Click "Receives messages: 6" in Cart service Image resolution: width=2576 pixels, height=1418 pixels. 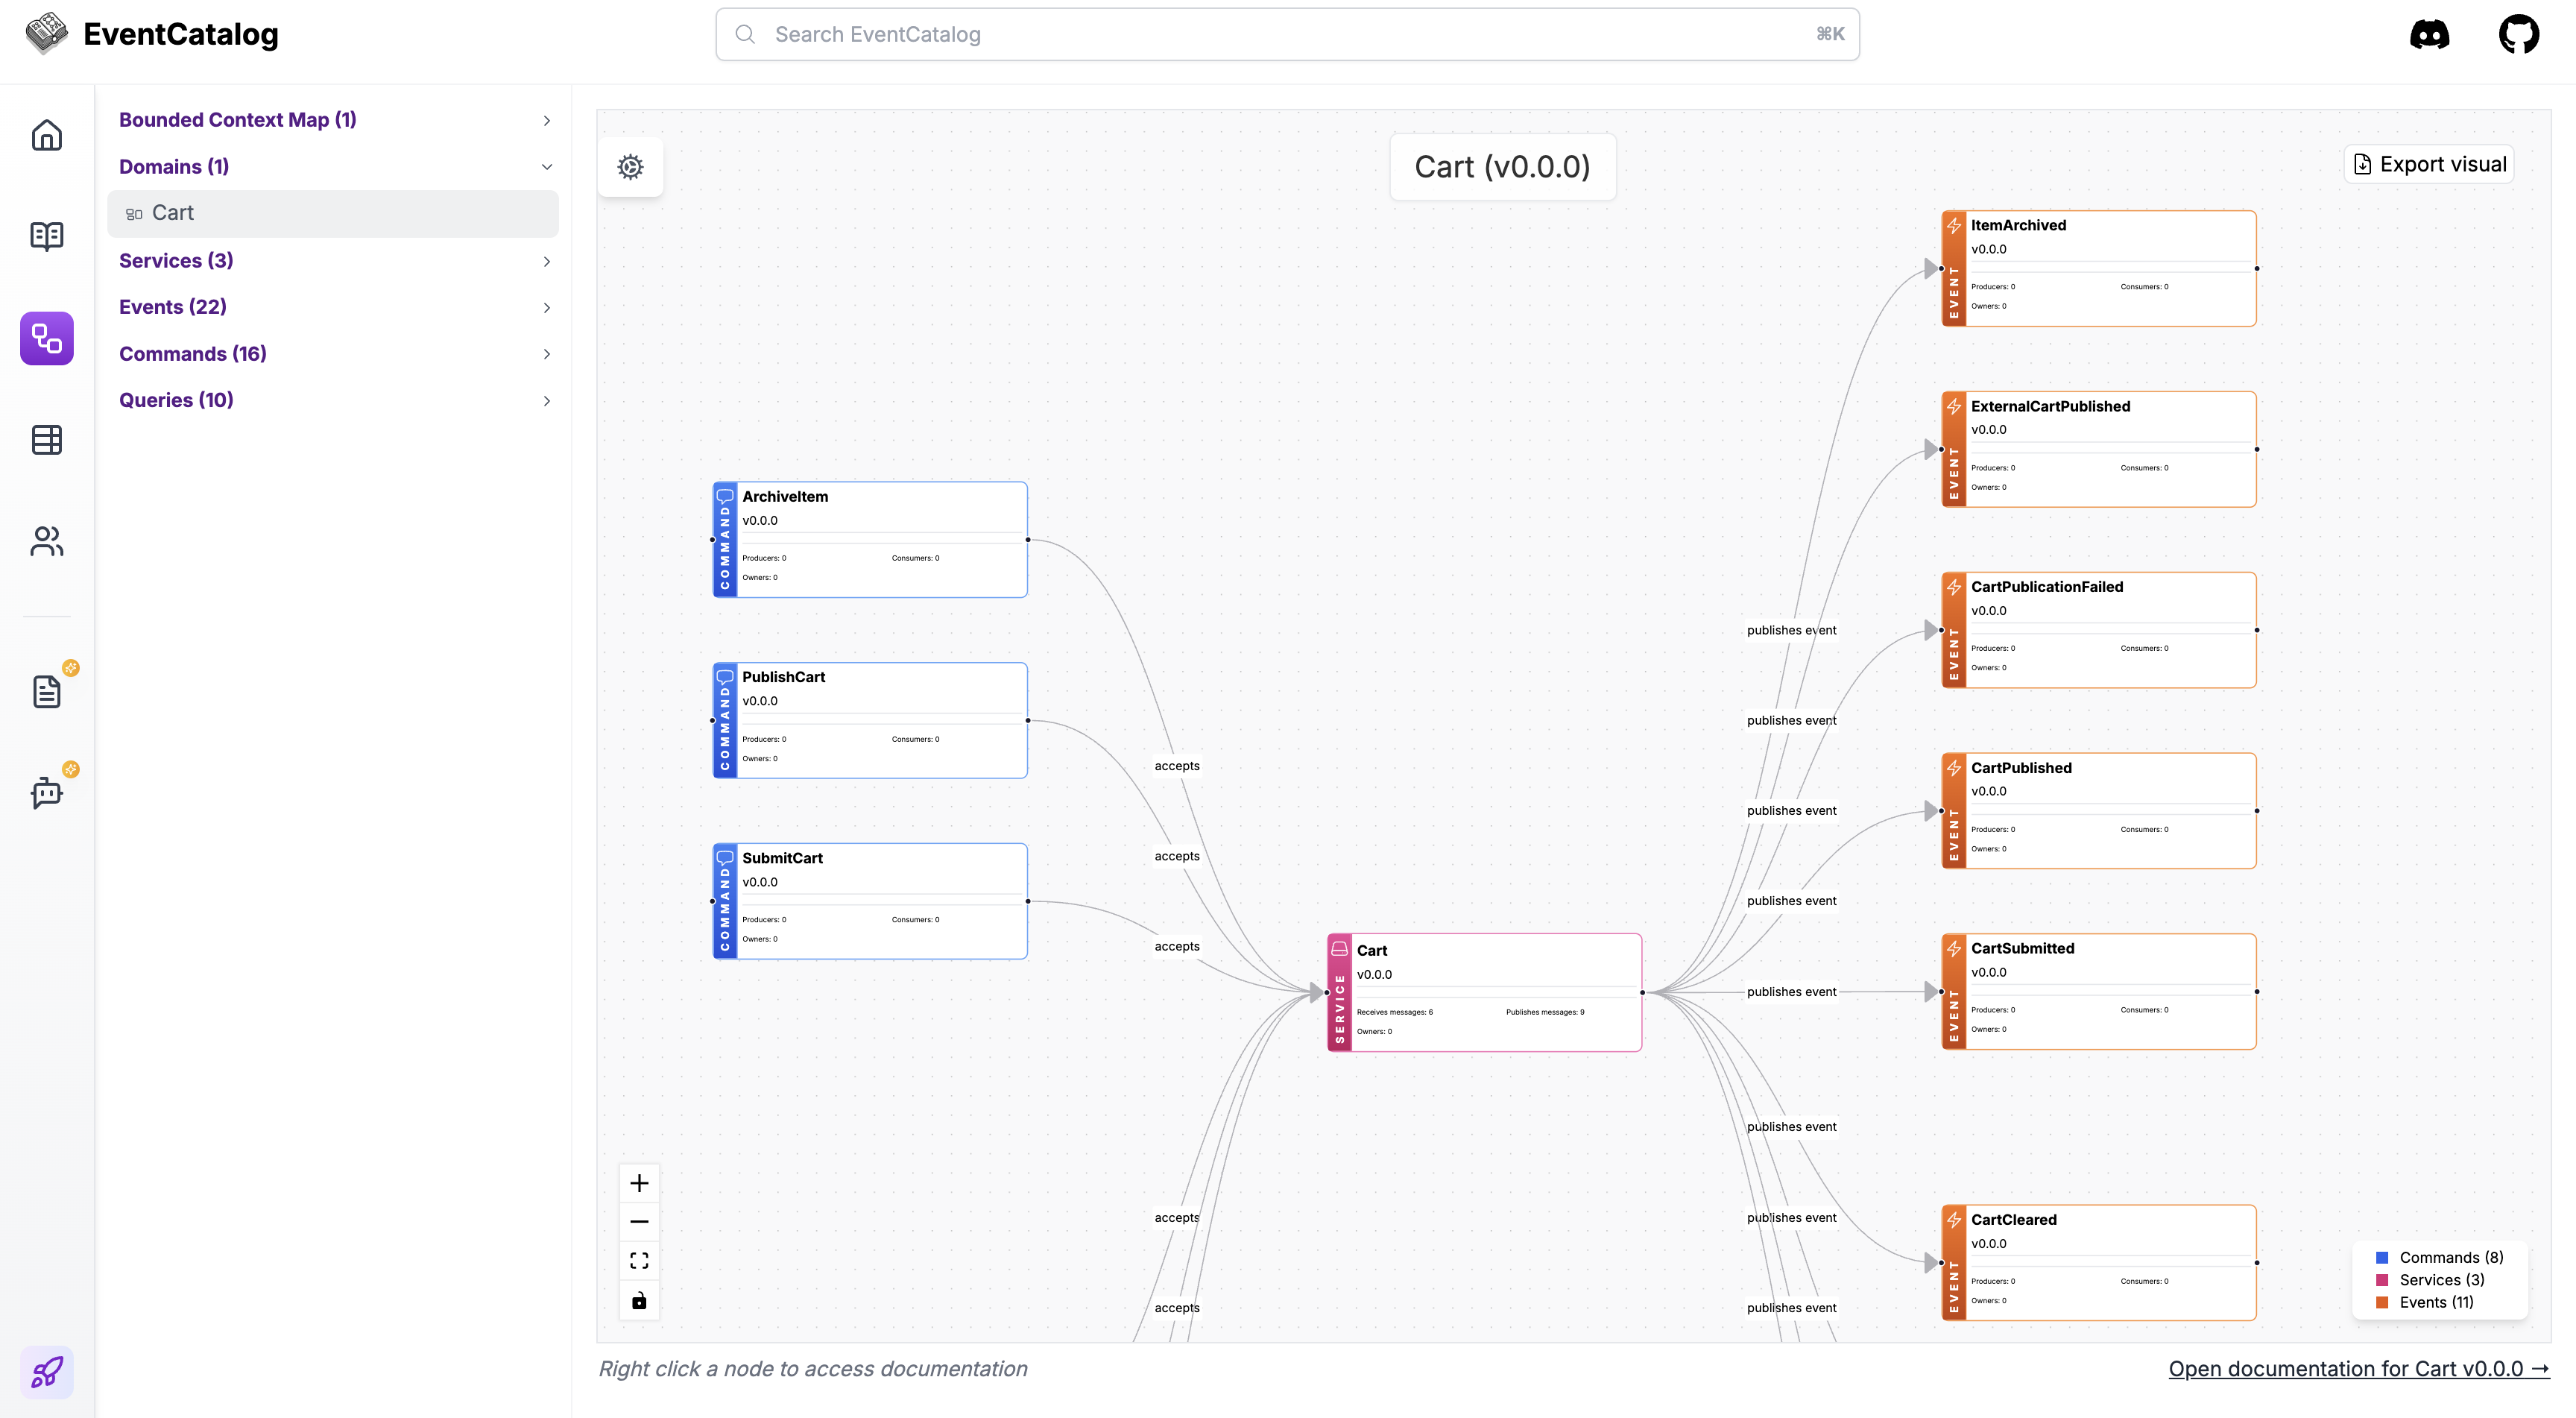(x=1394, y=1012)
